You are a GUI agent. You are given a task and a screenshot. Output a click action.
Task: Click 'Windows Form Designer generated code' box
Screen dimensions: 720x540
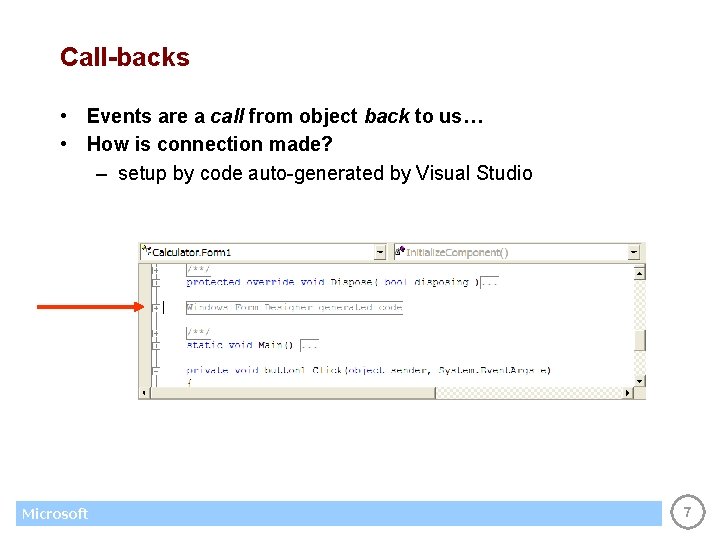coord(294,307)
